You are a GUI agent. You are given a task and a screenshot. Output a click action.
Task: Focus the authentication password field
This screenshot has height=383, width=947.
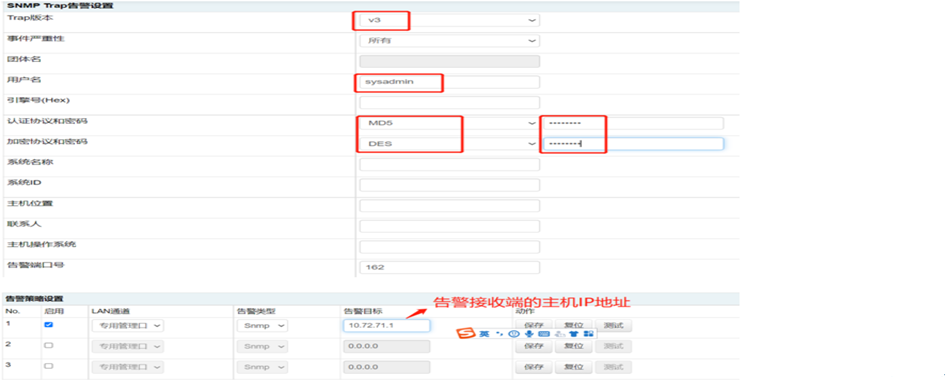click(x=633, y=123)
